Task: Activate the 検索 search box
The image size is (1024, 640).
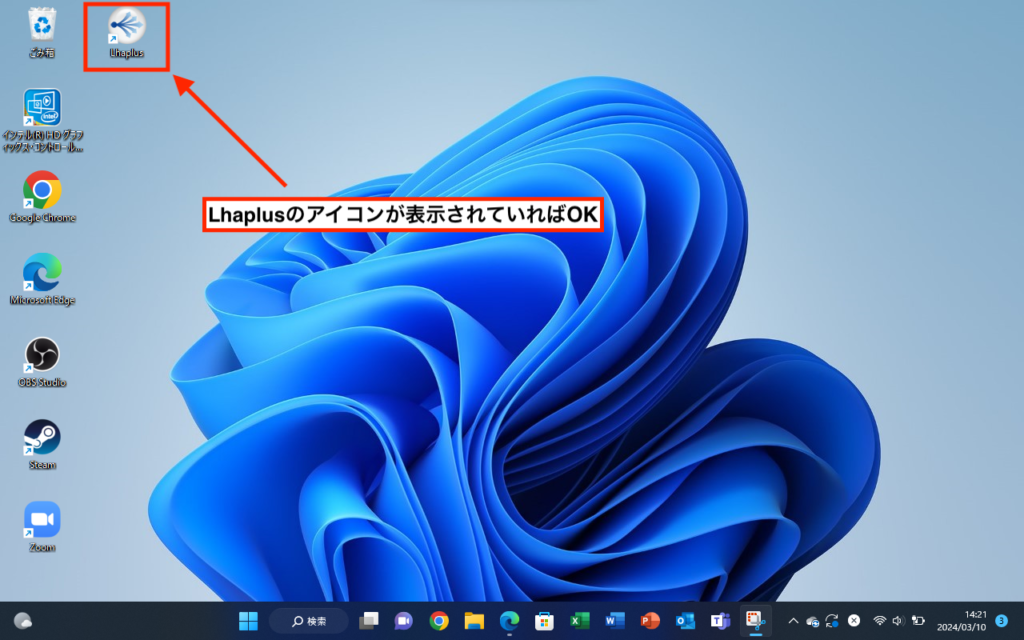Action: tap(307, 621)
